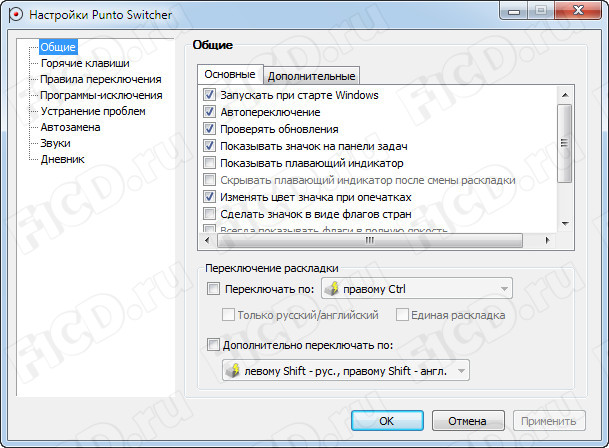The image size is (609, 448).
Task: Click the 'Отмена' button
Action: (468, 420)
